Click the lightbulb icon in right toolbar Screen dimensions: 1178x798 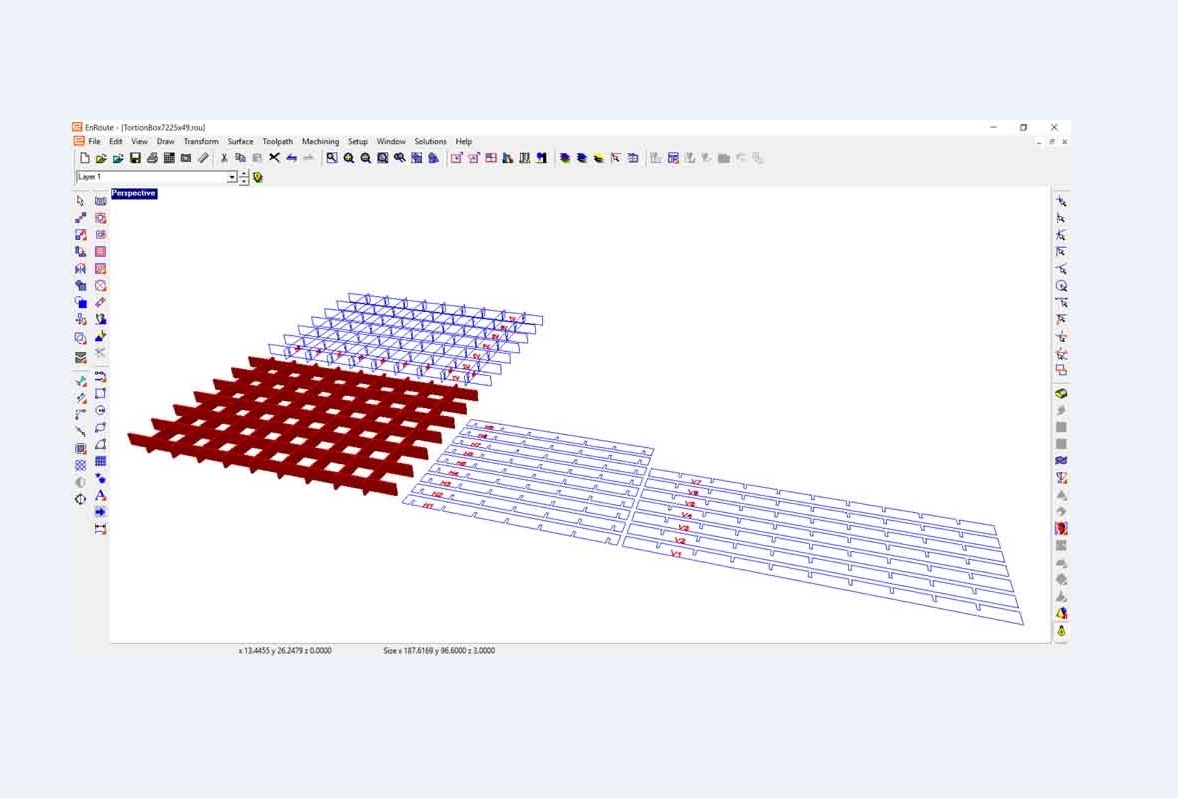(x=1061, y=631)
